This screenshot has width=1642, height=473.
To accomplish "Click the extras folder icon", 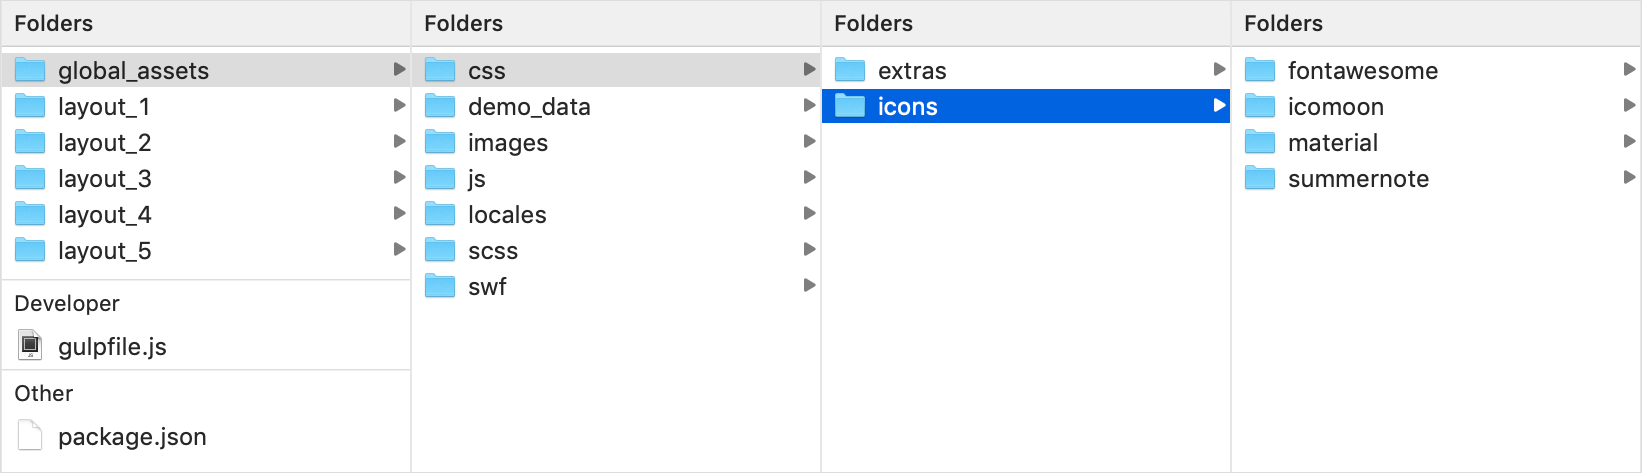I will (850, 70).
